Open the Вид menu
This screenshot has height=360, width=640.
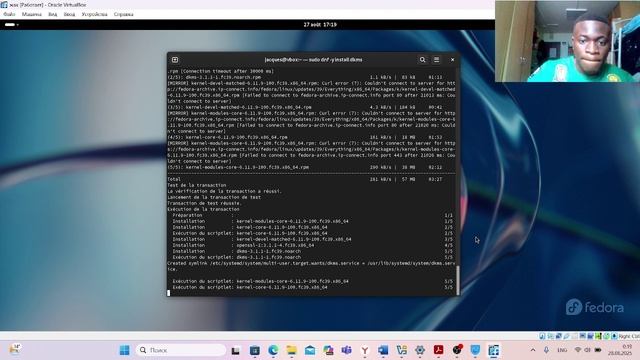tap(53, 14)
